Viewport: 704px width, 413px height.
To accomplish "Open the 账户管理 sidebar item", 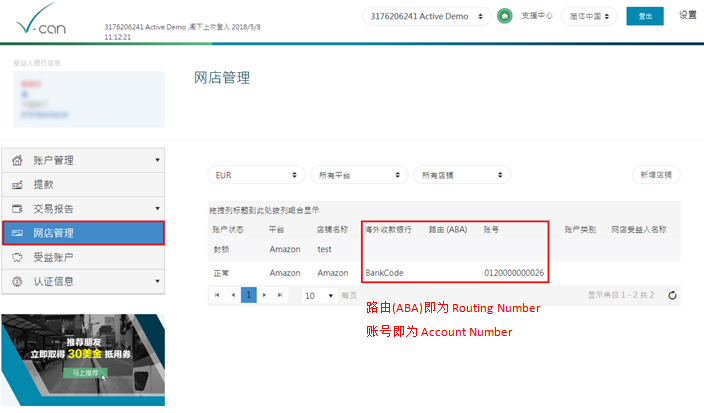I will [x=83, y=160].
